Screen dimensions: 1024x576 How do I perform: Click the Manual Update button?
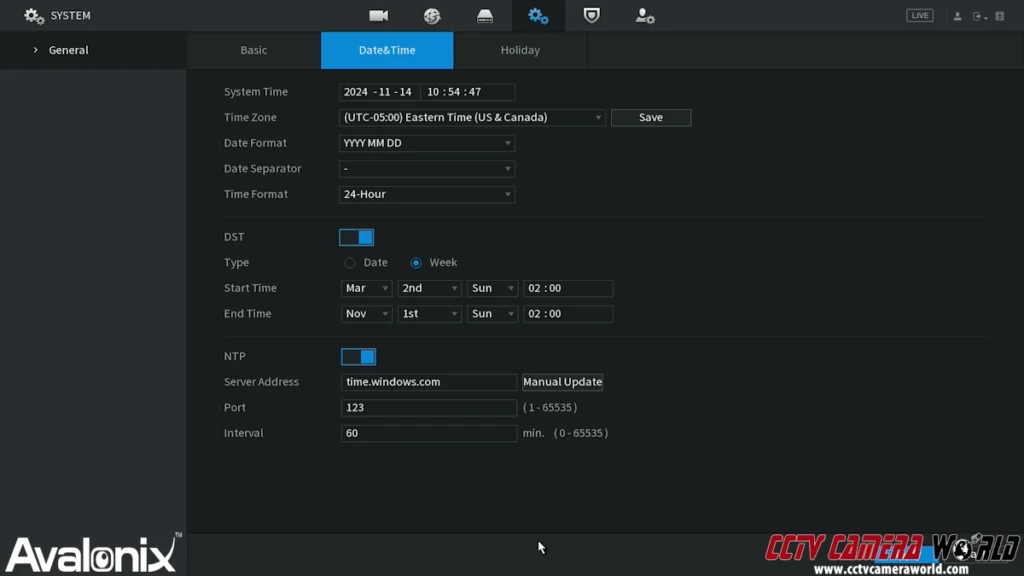(x=562, y=382)
